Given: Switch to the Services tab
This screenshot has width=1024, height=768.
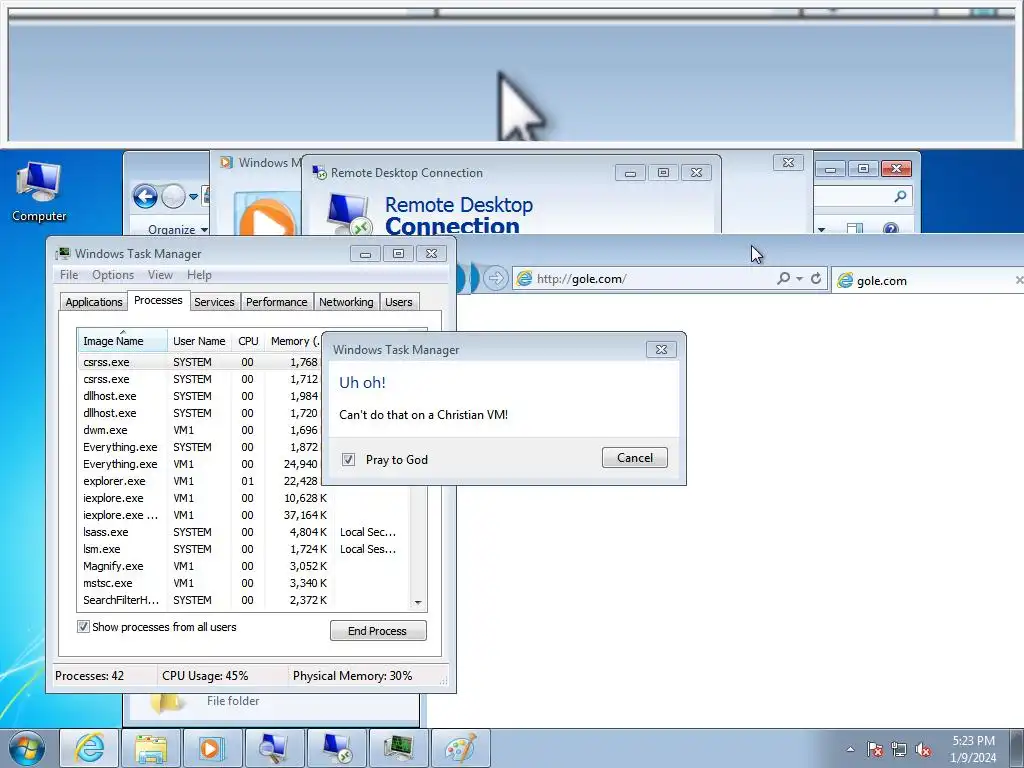Looking at the screenshot, I should 214,302.
